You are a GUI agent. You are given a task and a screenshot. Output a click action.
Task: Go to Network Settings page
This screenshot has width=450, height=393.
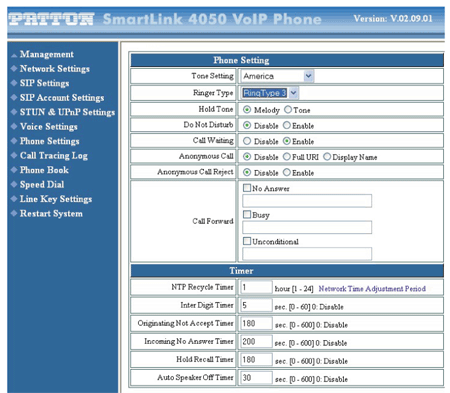click(x=55, y=69)
